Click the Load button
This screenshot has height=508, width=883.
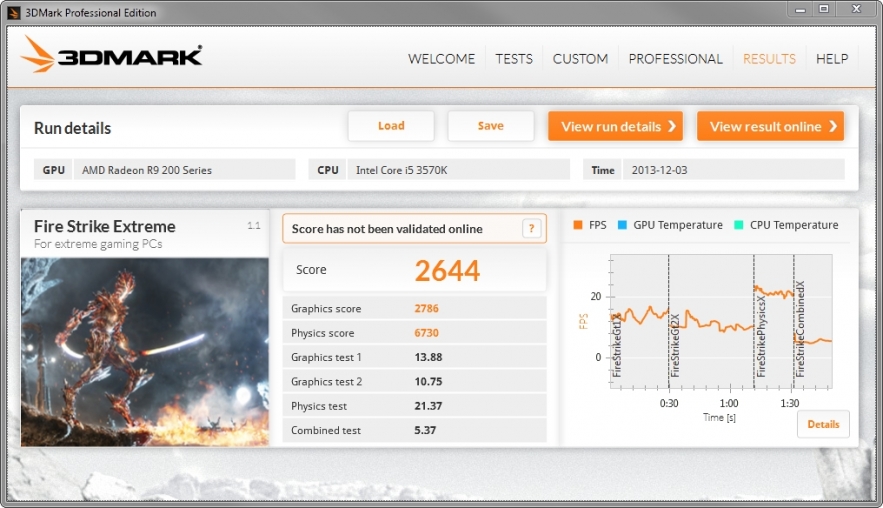(x=391, y=126)
